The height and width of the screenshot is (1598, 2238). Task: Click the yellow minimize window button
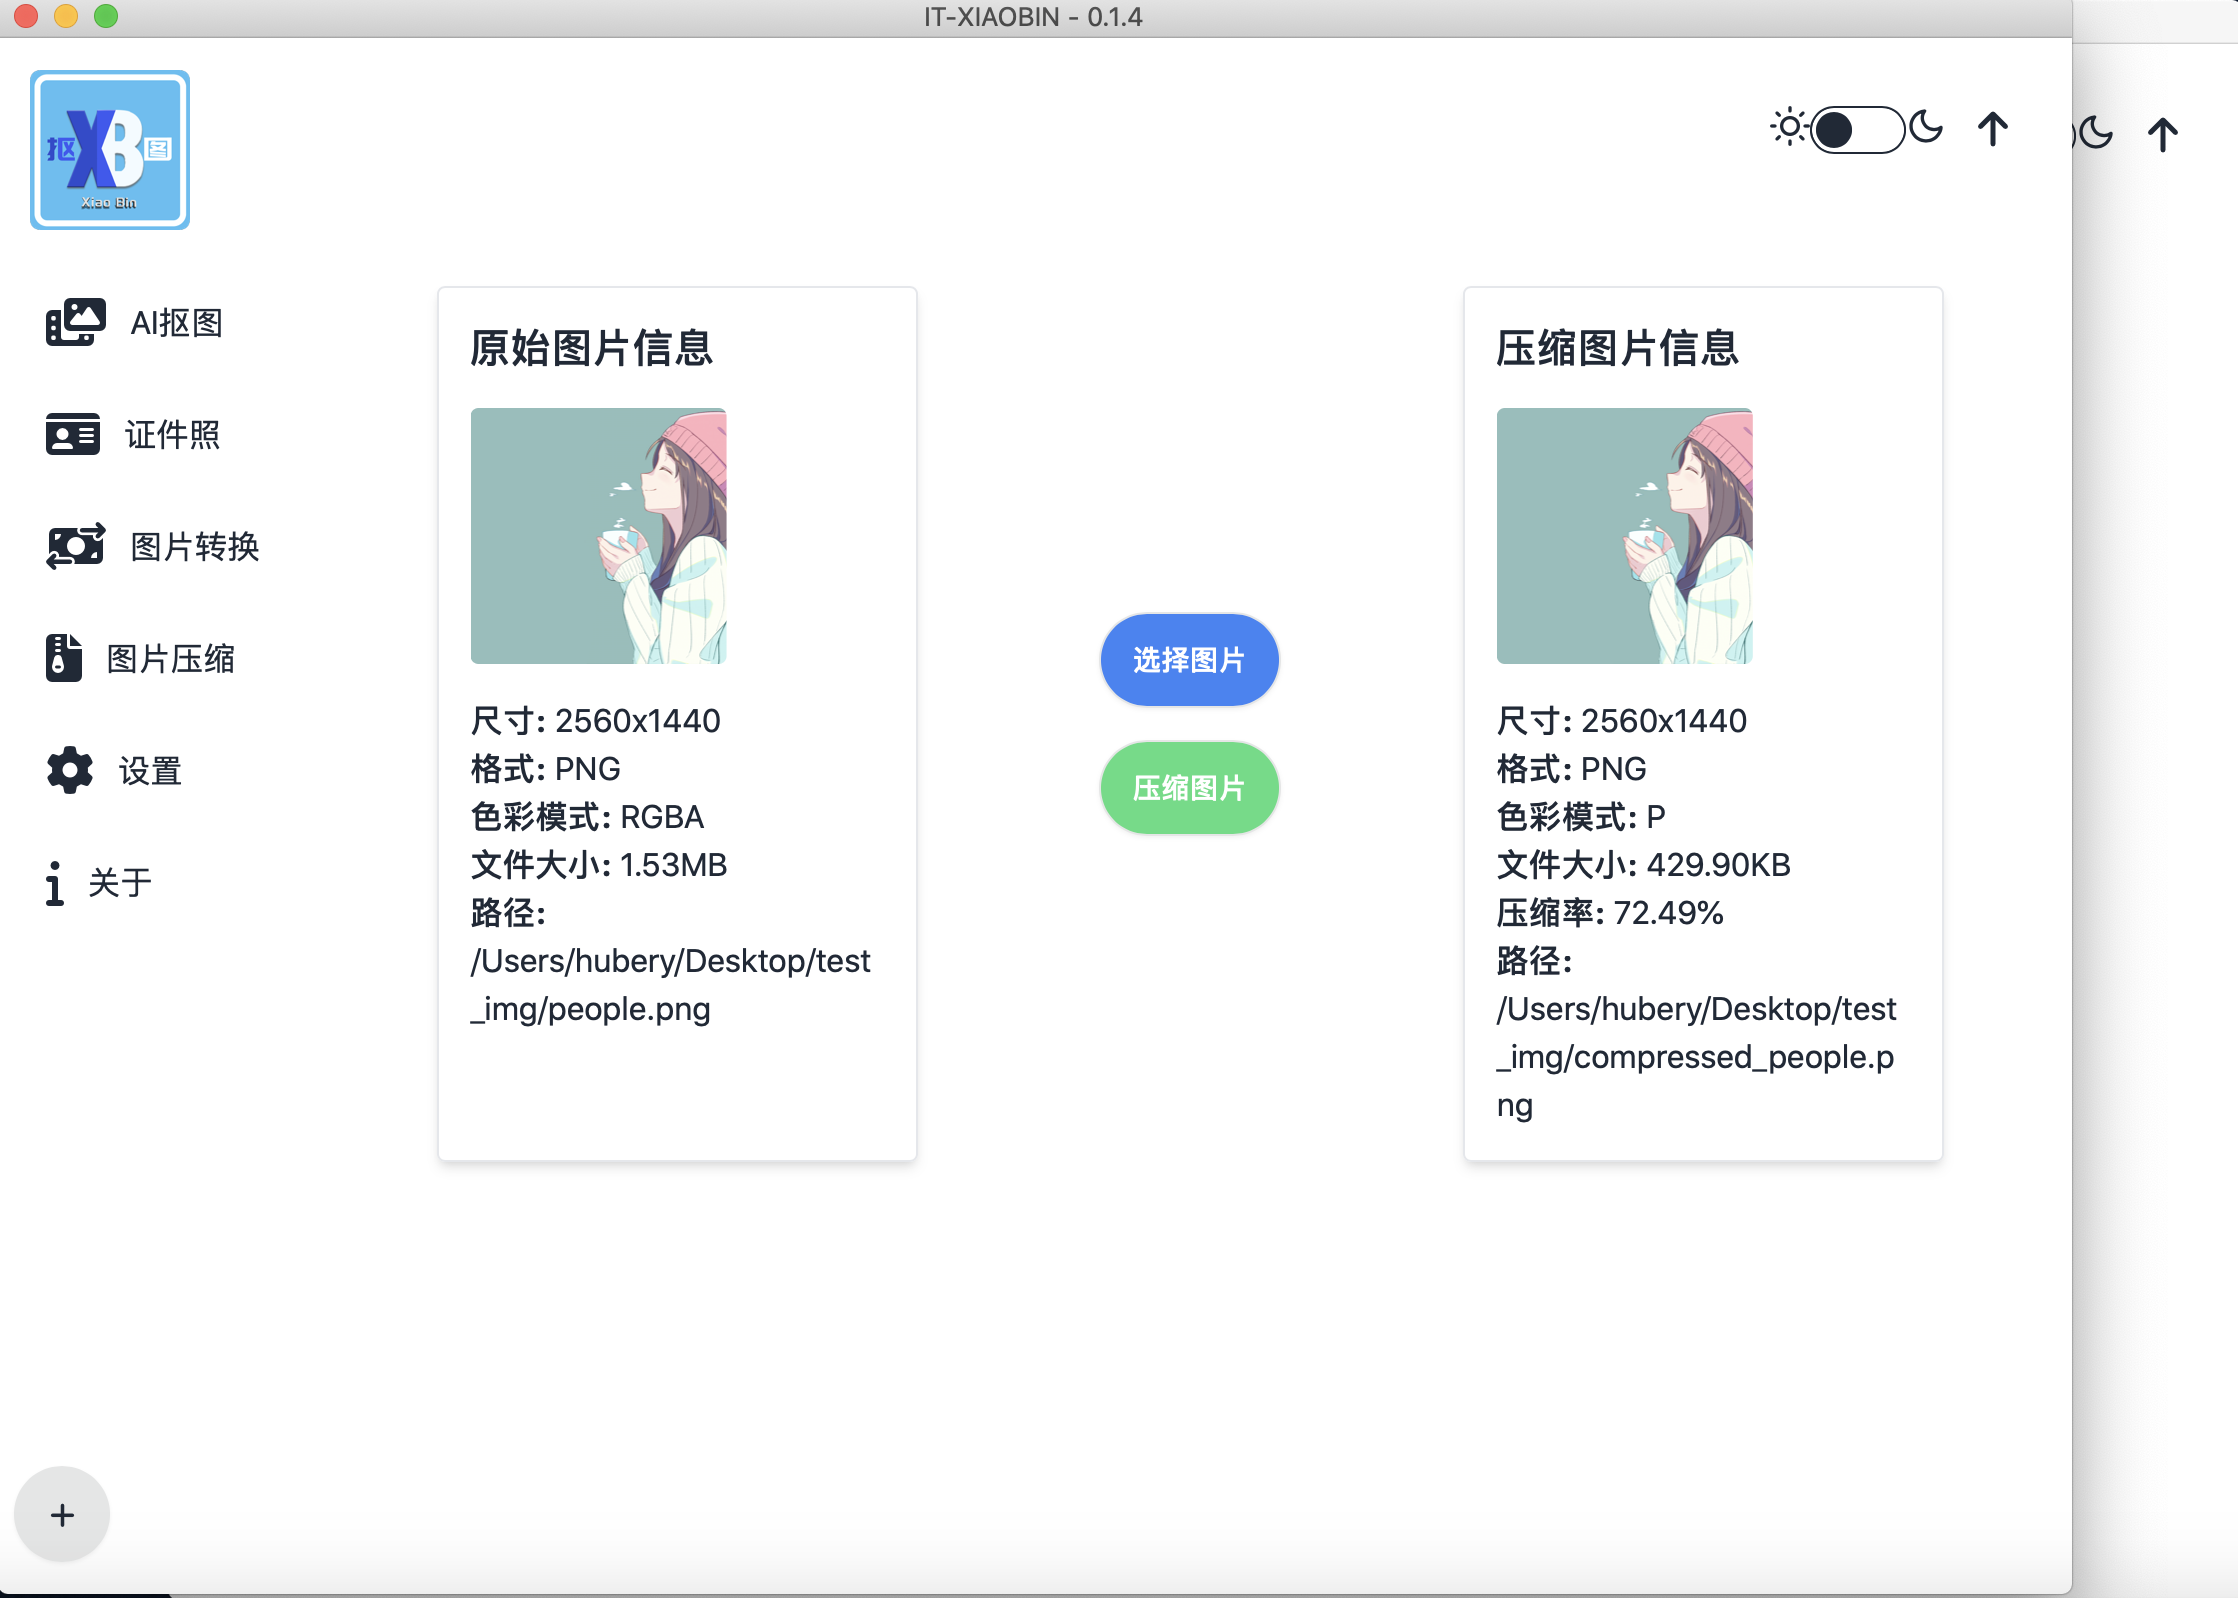[x=66, y=16]
